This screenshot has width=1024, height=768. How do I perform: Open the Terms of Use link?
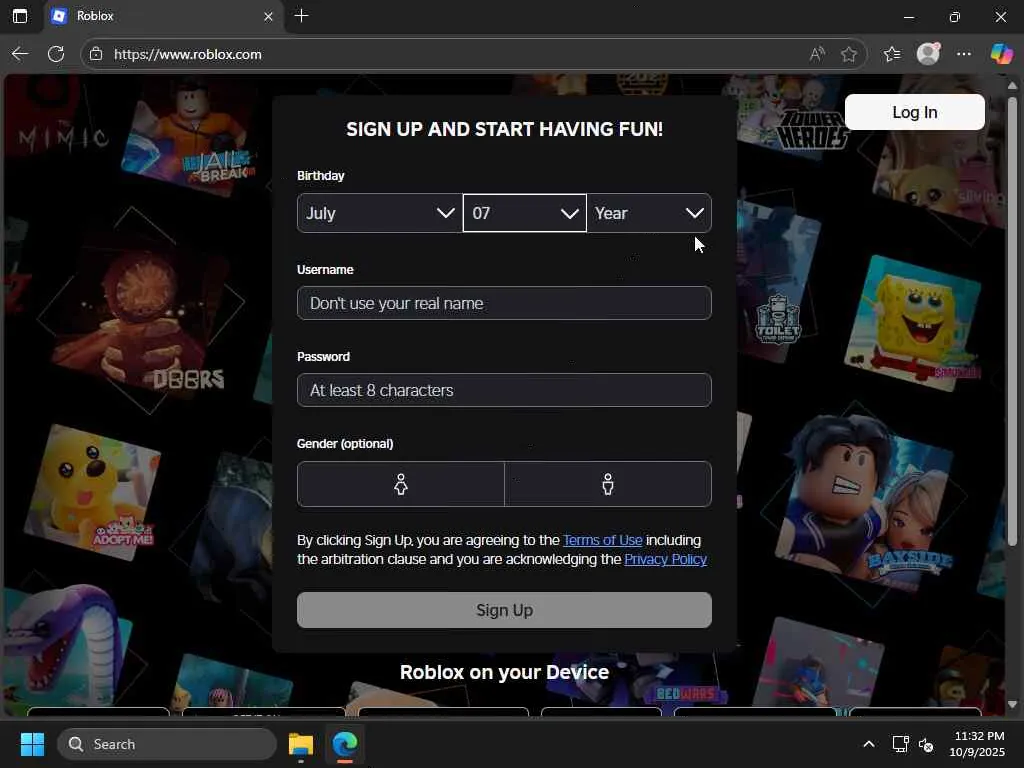602,540
